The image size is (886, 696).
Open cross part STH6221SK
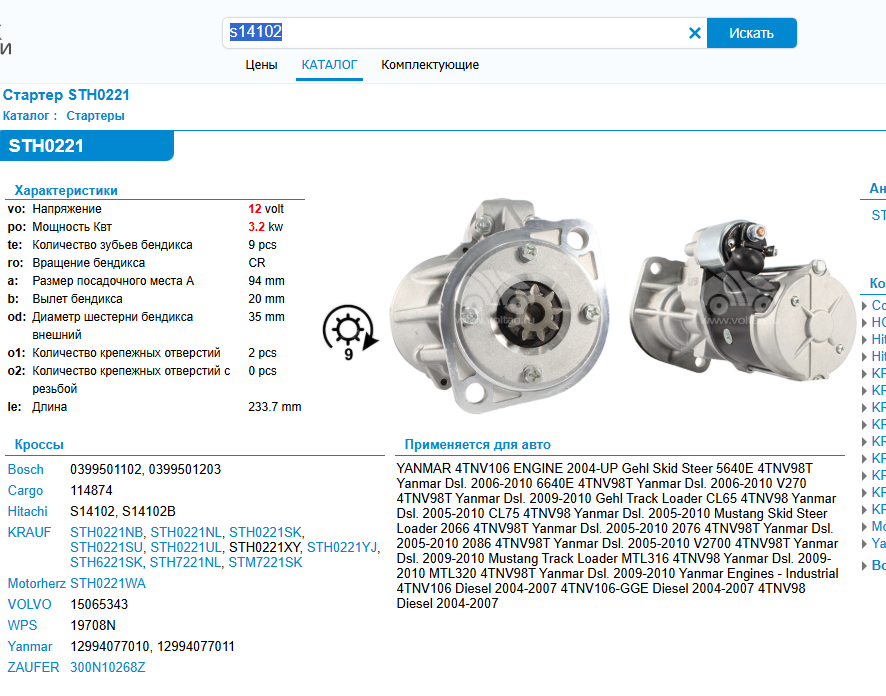(x=106, y=563)
